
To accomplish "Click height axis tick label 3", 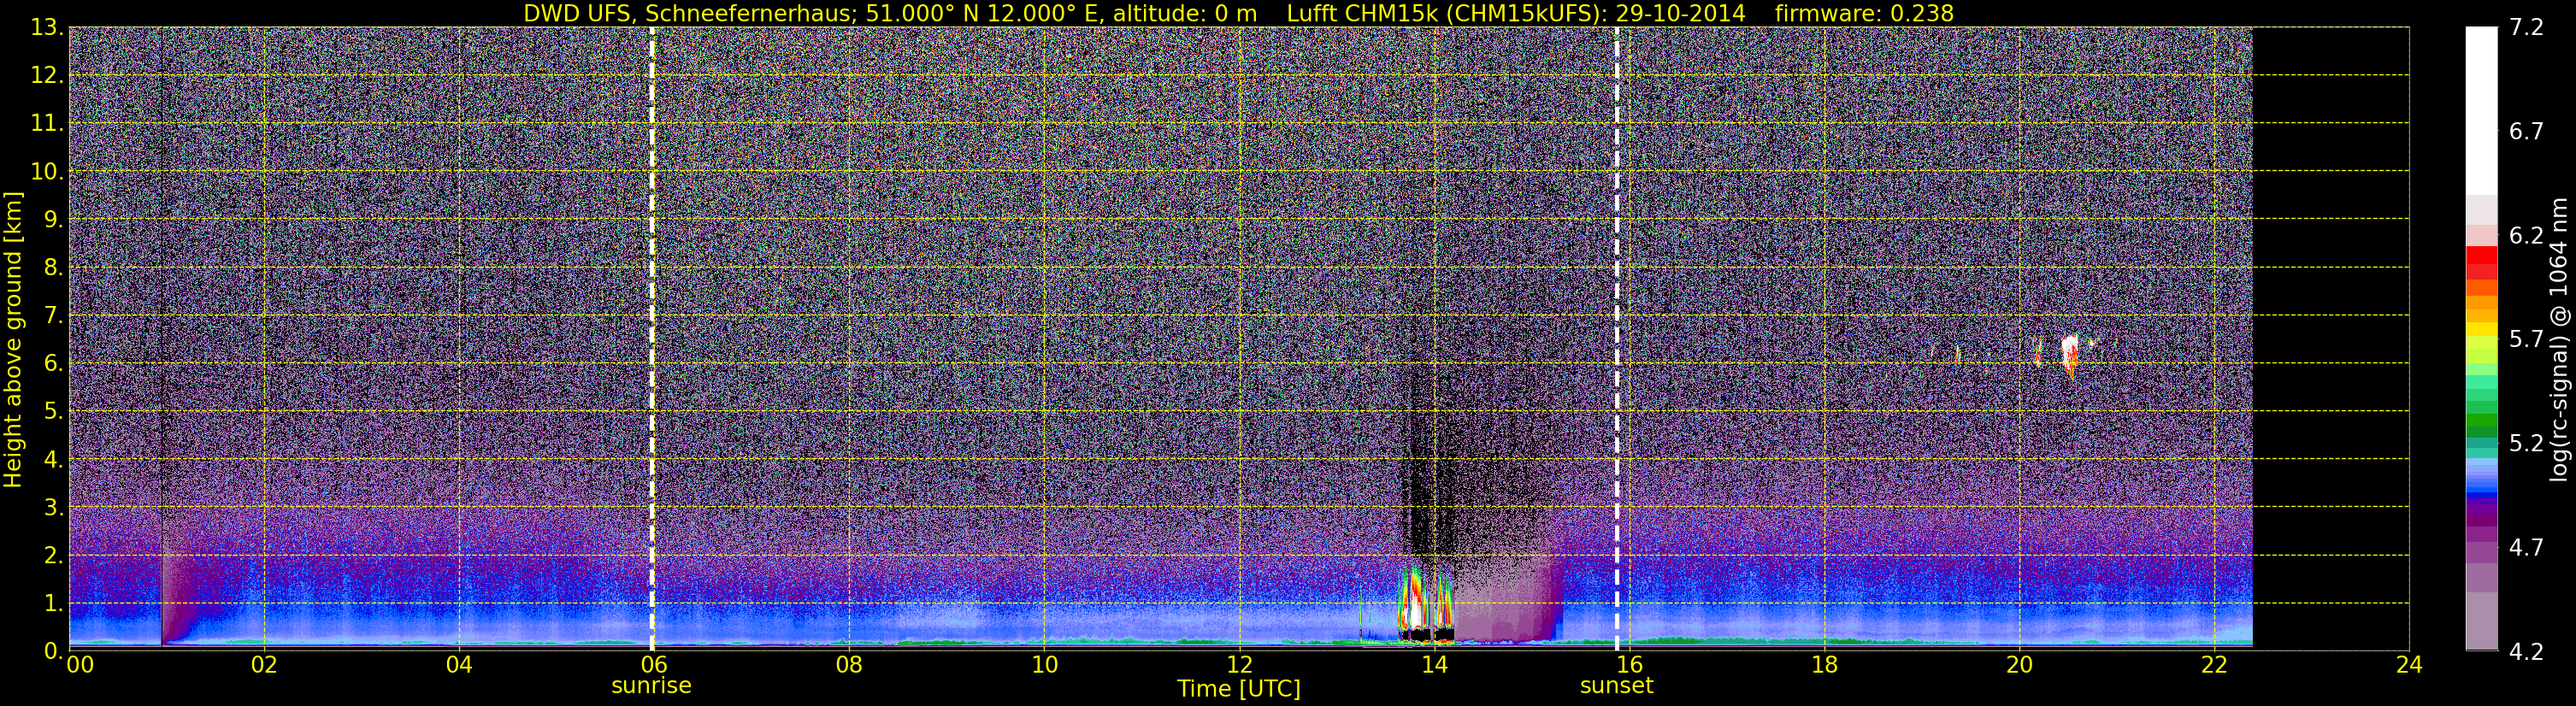I will (54, 508).
